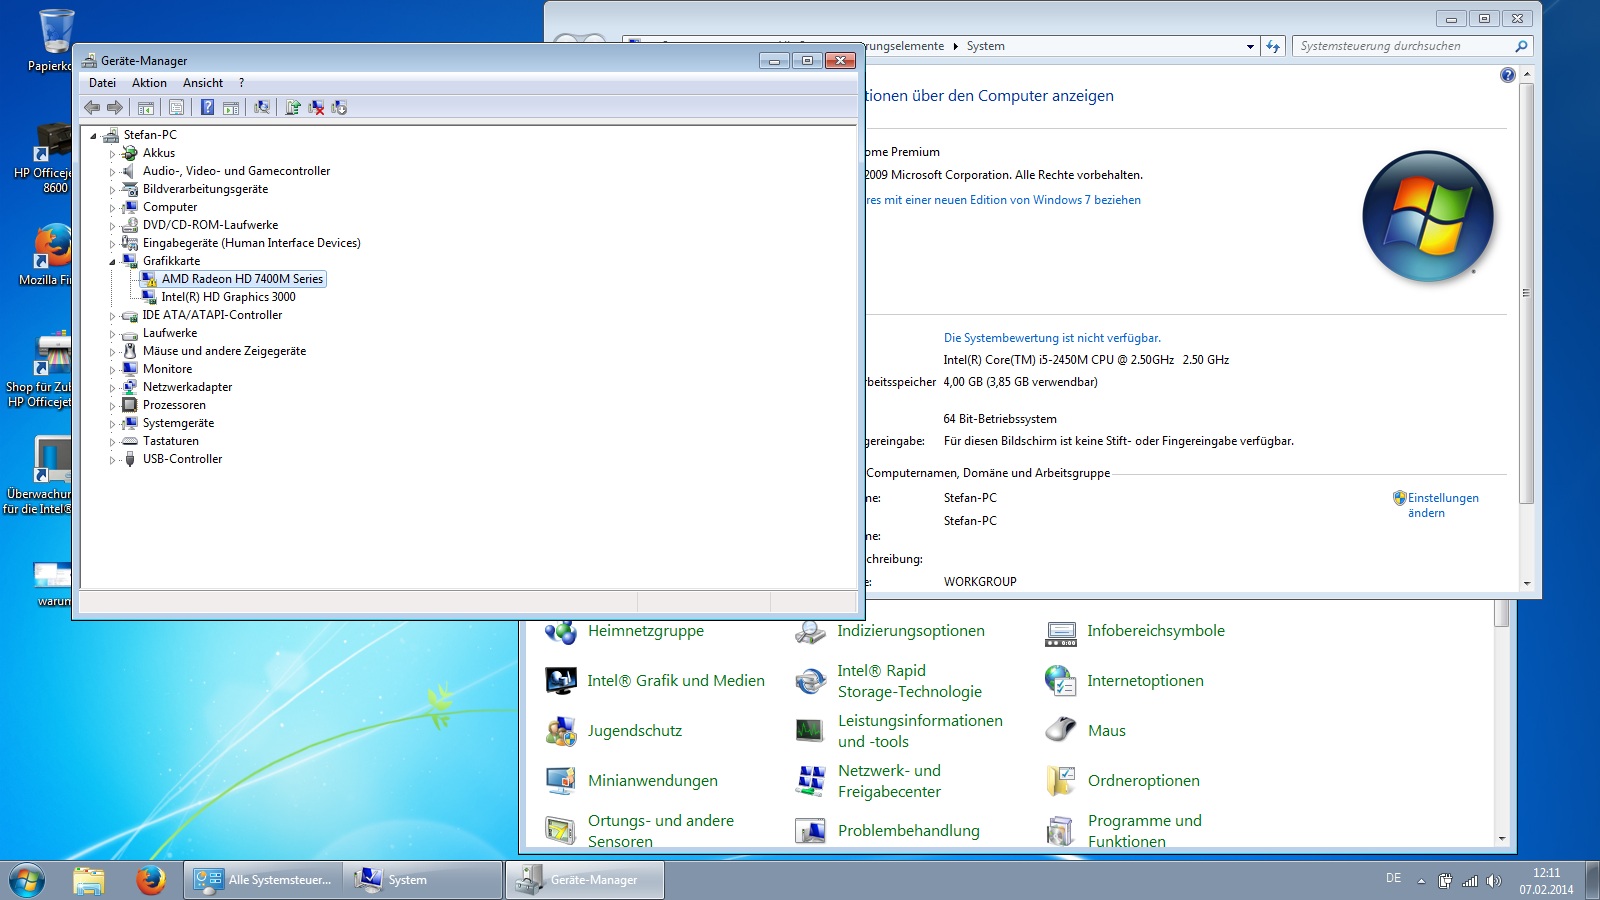Select Mäuse und andere Zeigegeräte item
Viewport: 1600px width, 900px height.
[x=224, y=351]
